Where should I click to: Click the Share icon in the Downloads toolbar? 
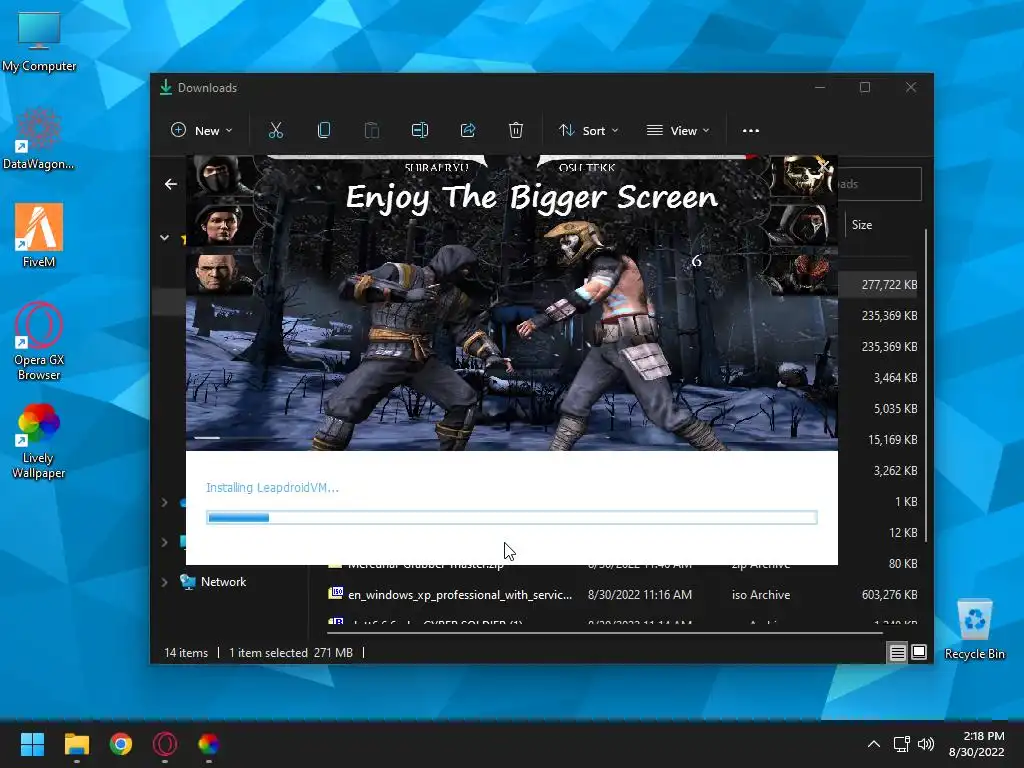pos(468,131)
